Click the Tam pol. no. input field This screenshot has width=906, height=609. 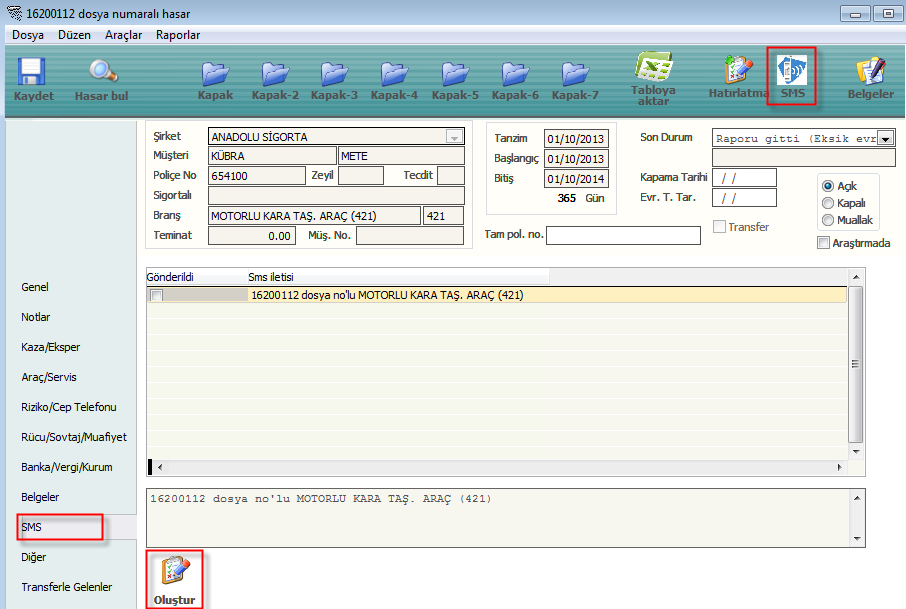pyautogui.click(x=623, y=235)
